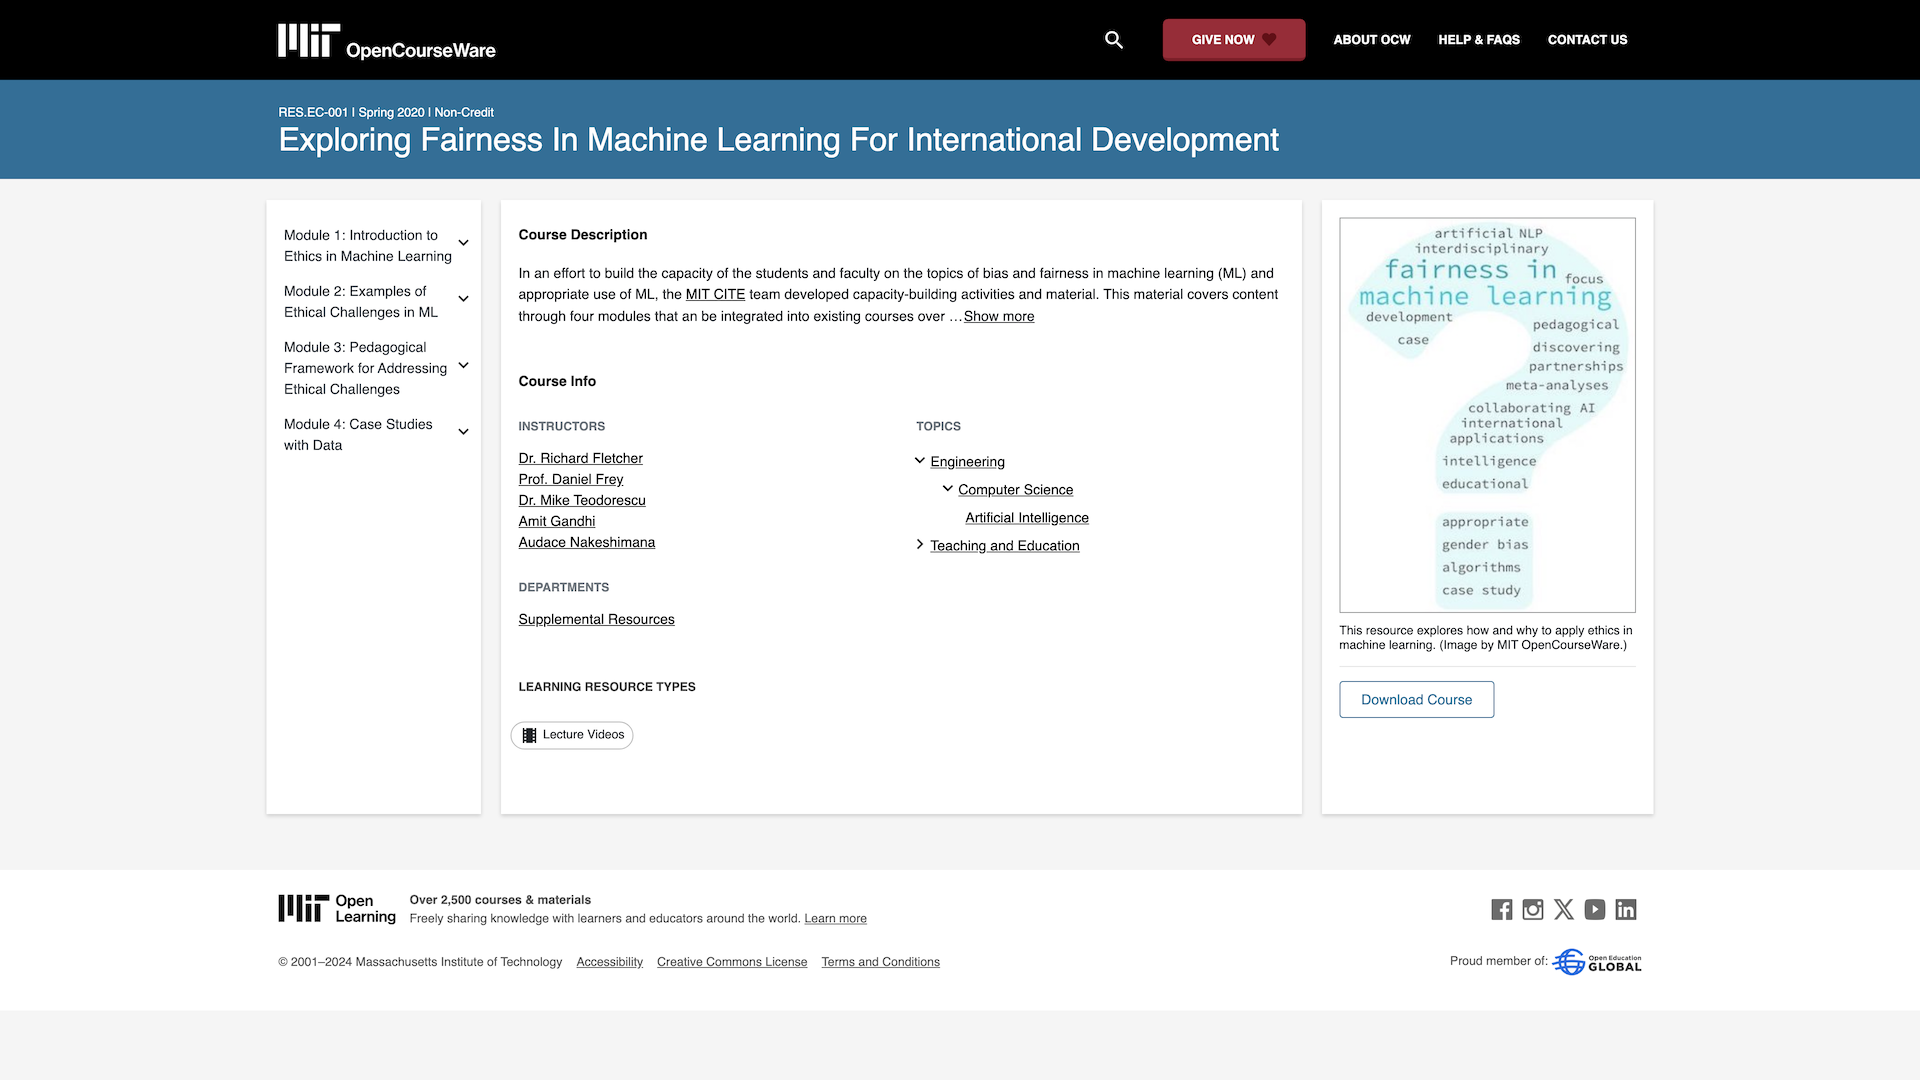
Task: Open the Accessibility footer link
Action: (609, 962)
